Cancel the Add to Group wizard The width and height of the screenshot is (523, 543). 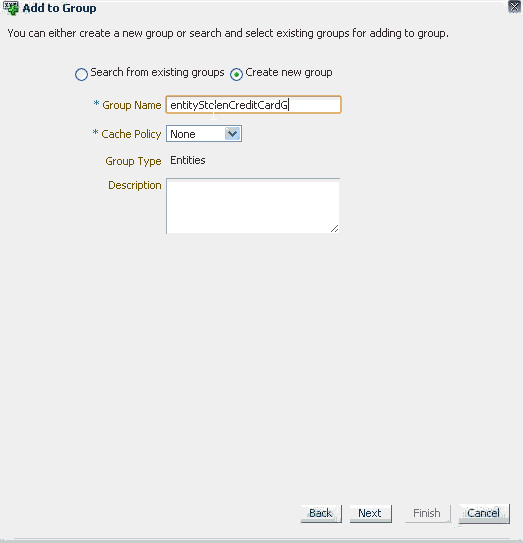pos(484,513)
